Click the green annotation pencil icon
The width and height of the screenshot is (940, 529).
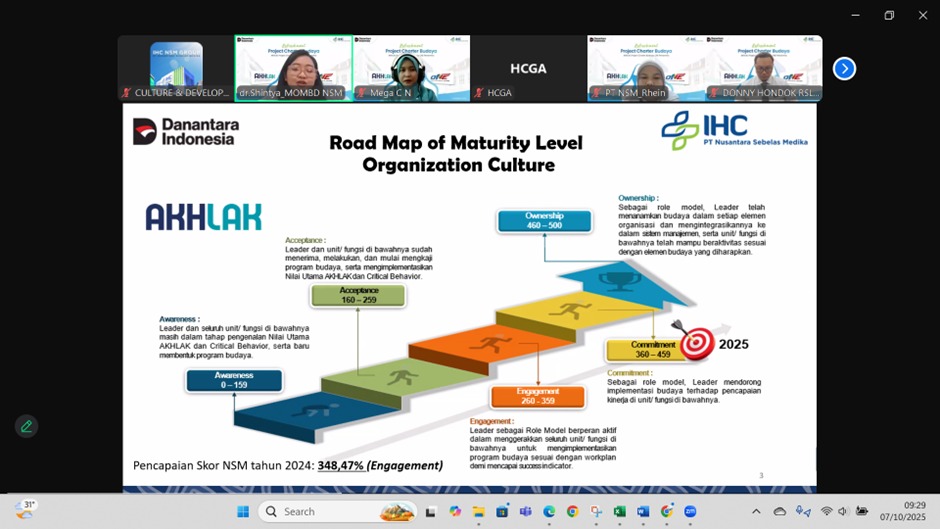coord(26,426)
